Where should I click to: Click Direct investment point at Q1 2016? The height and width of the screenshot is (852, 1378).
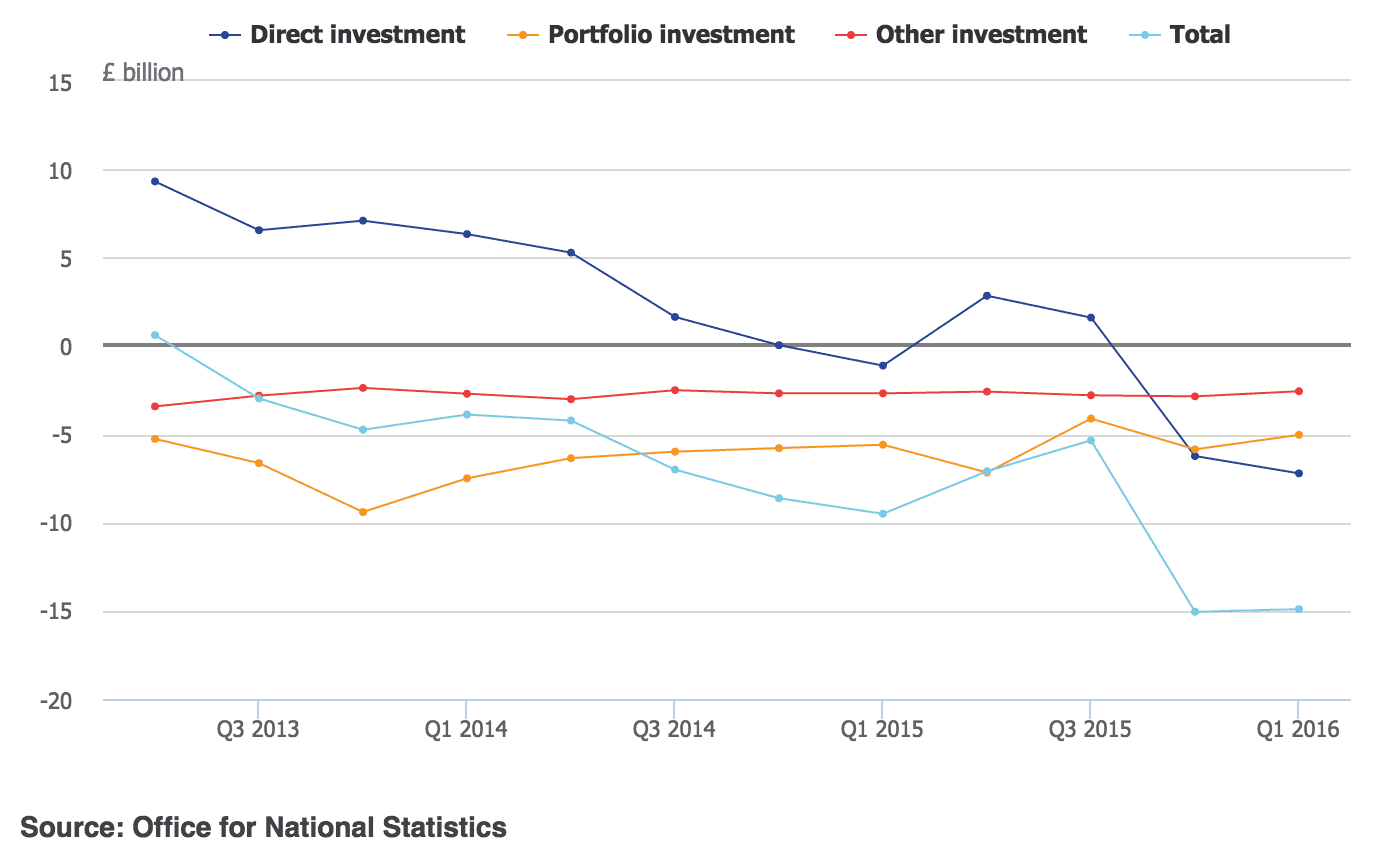(1298, 473)
